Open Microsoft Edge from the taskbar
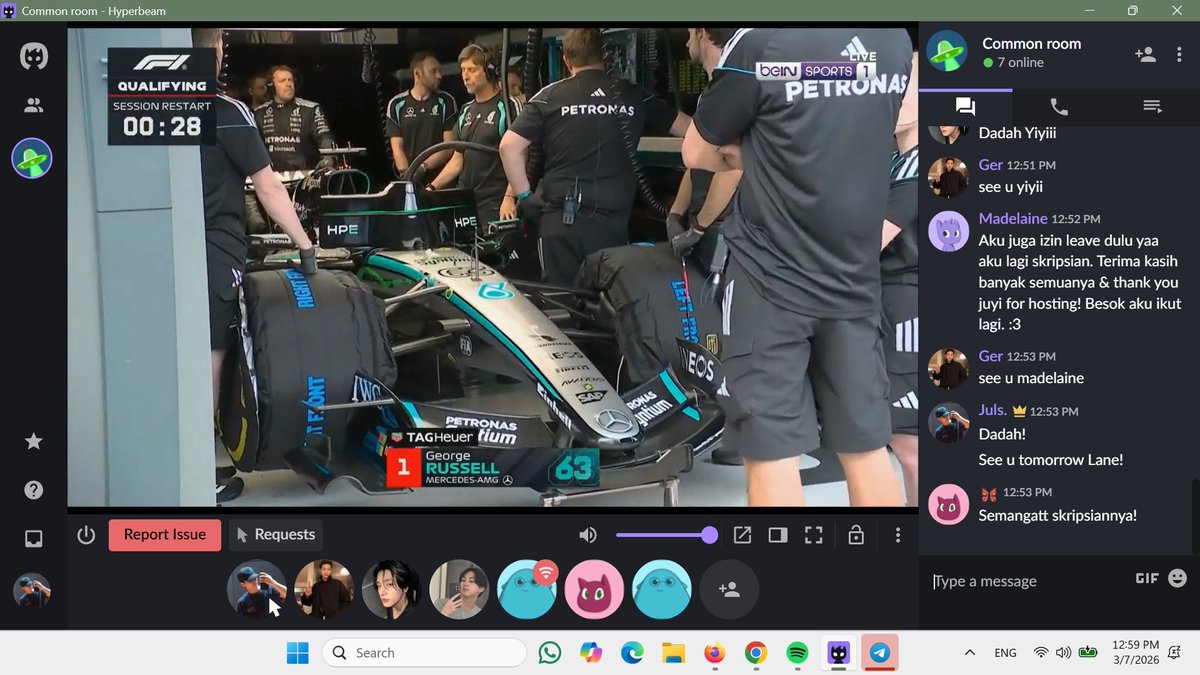This screenshot has height=675, width=1200. (632, 653)
